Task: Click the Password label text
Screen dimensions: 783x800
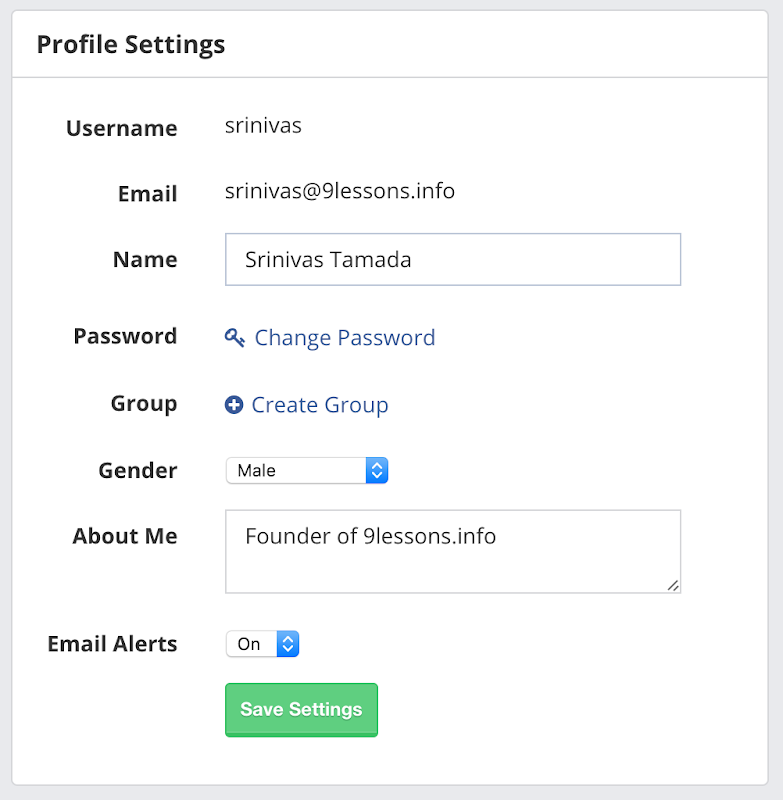Action: (125, 336)
